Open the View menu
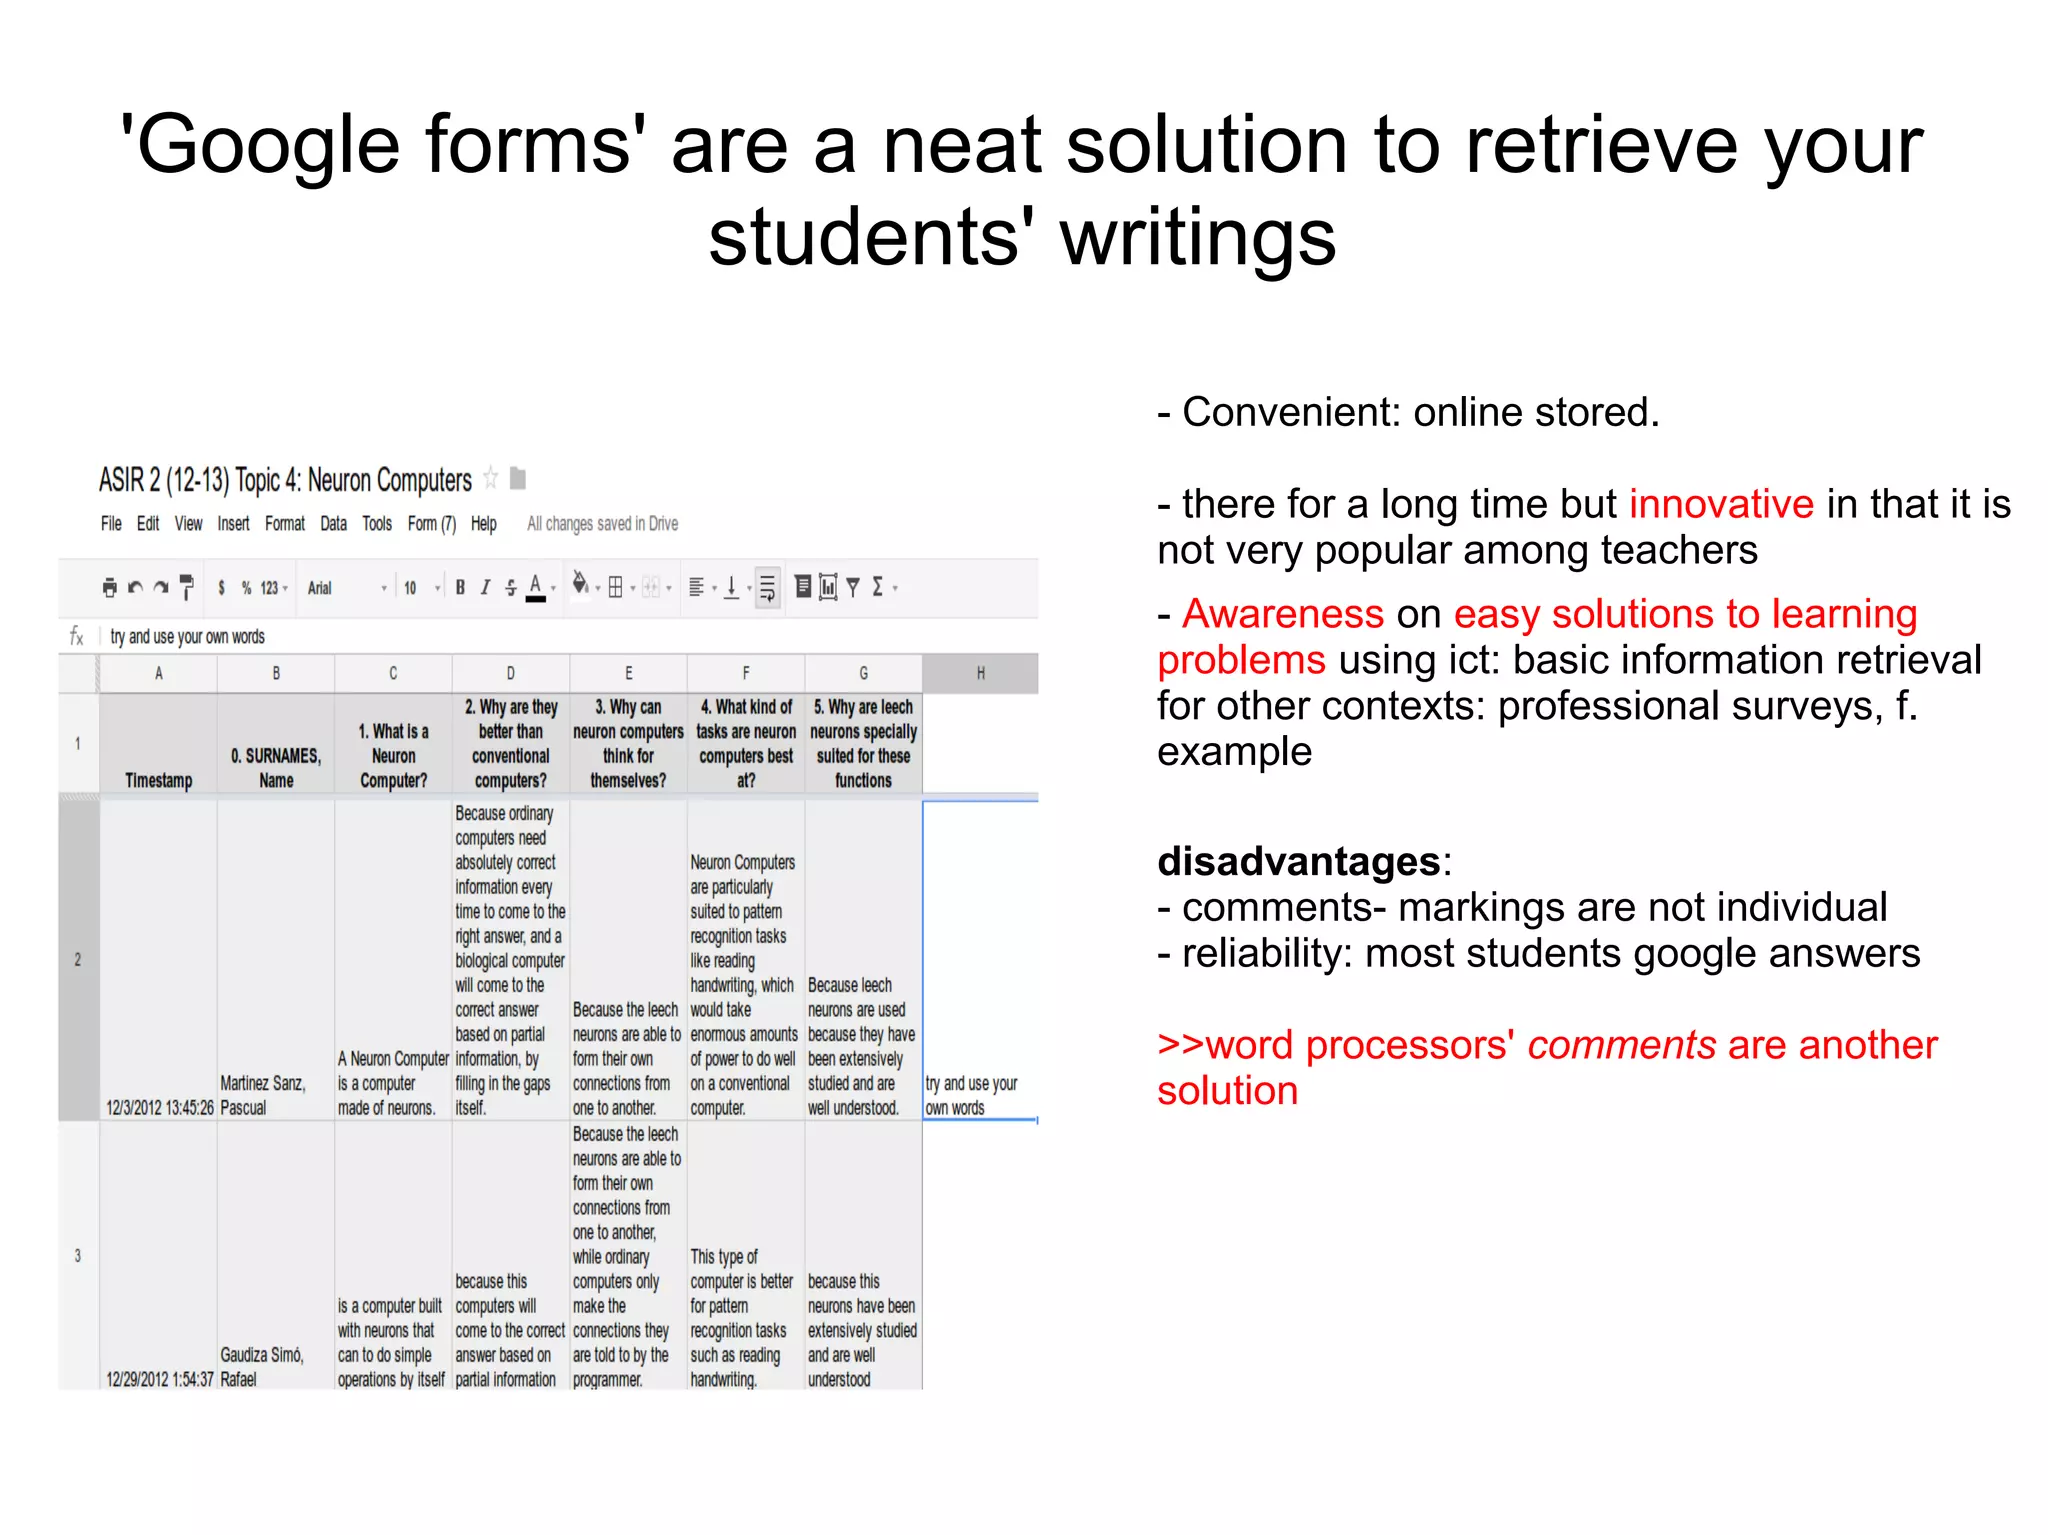The image size is (2048, 1535). click(x=188, y=523)
